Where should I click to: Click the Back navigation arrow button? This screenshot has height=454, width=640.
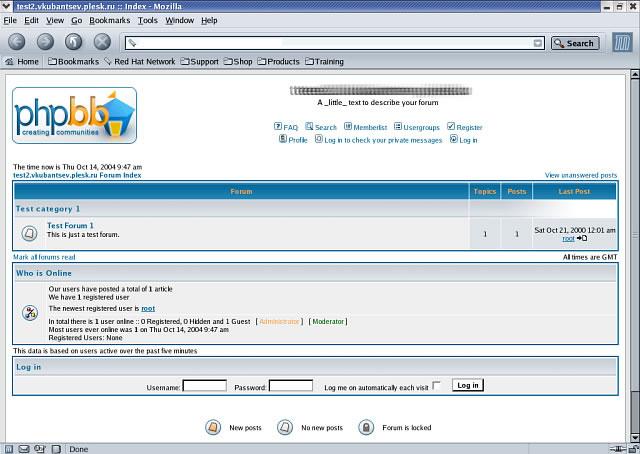click(x=17, y=42)
